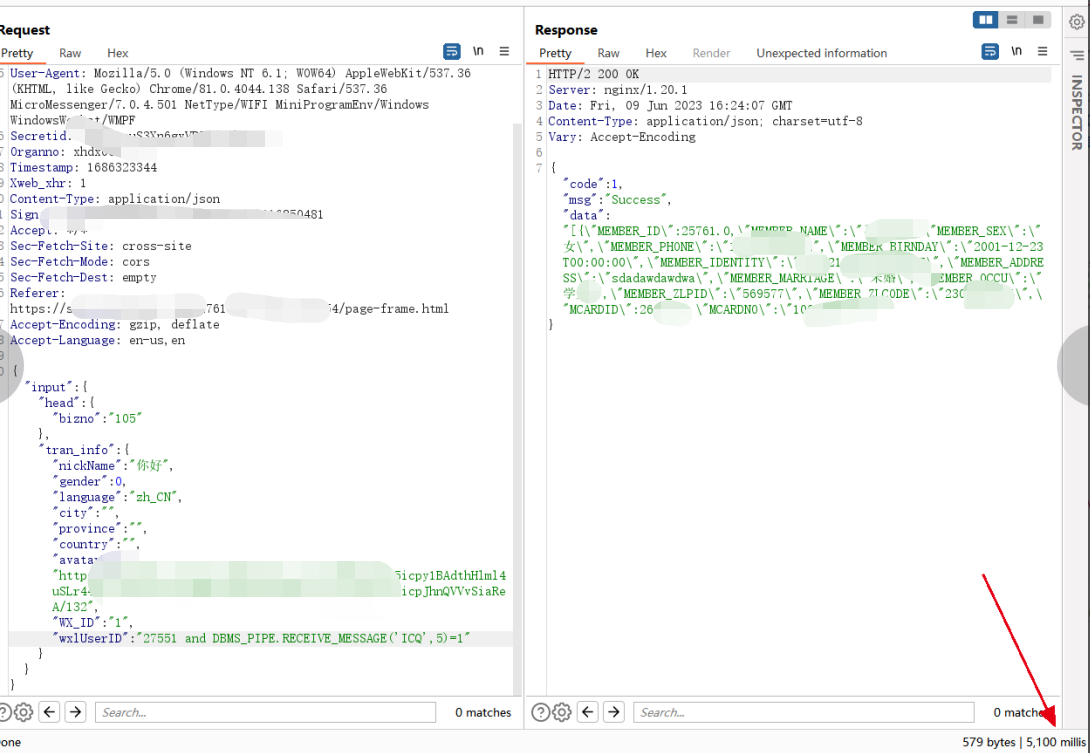Screen dimensions: 1090x753
Task: Show non-printable \n characters in Response panel
Action: (1016, 51)
